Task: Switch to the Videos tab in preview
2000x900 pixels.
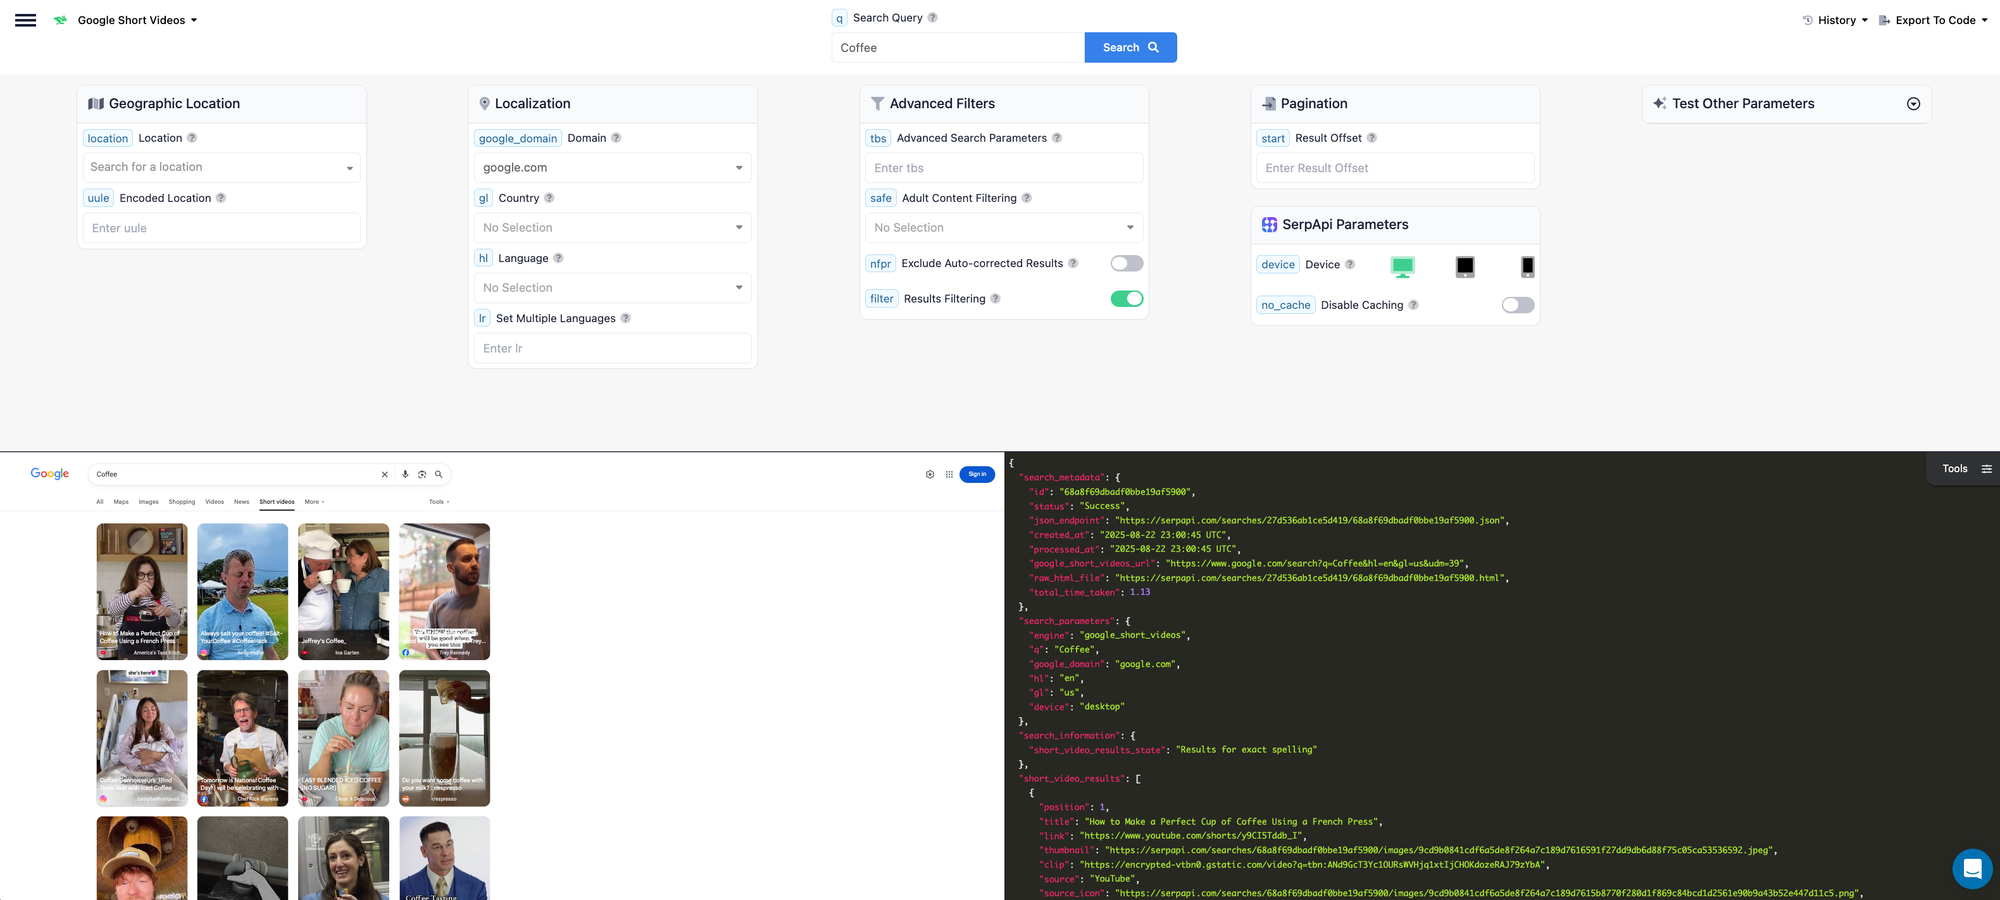Action: (x=215, y=502)
